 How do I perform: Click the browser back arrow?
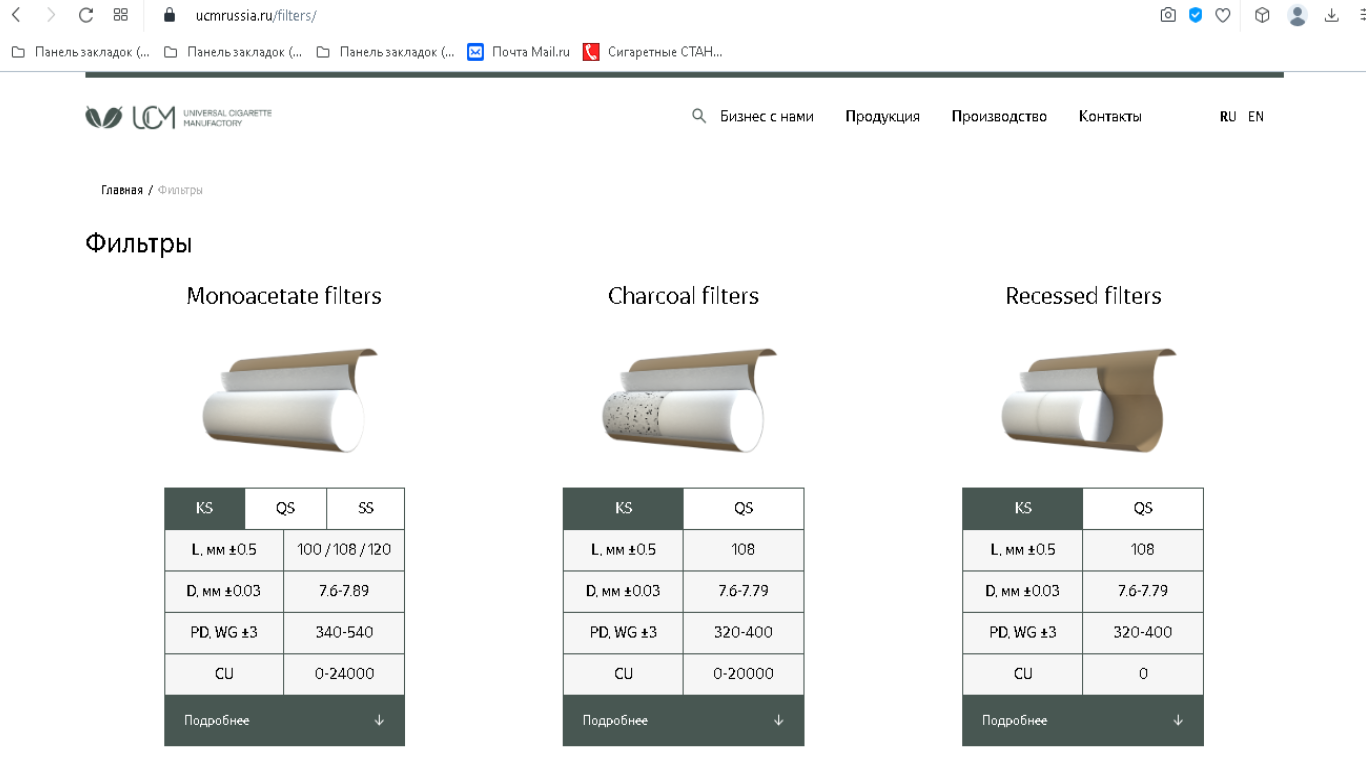[16, 15]
